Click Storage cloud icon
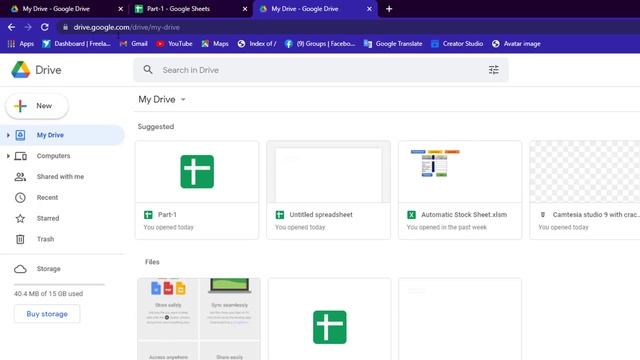The height and width of the screenshot is (360, 640). tap(20, 269)
